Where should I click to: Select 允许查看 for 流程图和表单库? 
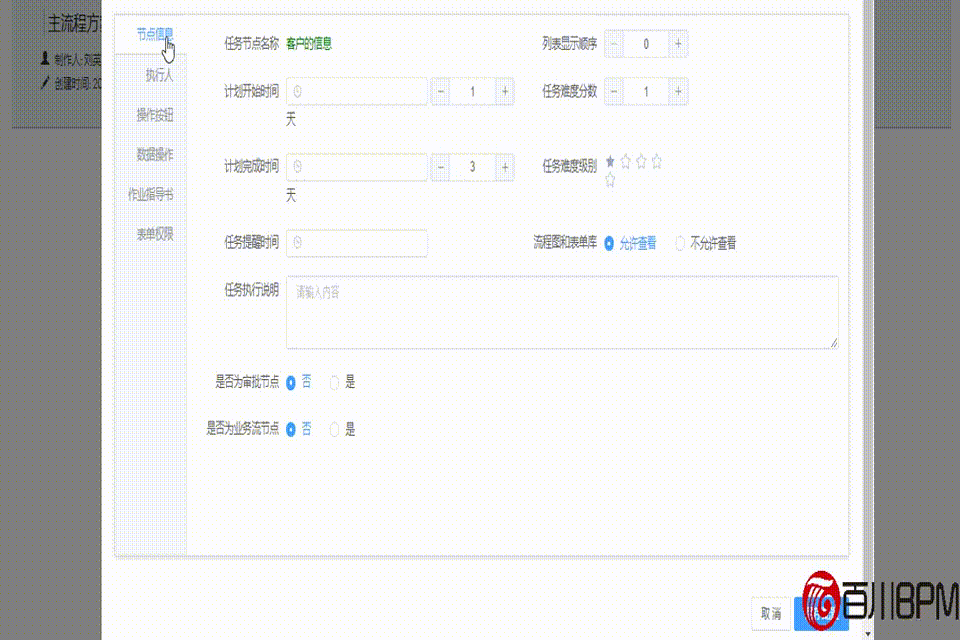click(631, 243)
